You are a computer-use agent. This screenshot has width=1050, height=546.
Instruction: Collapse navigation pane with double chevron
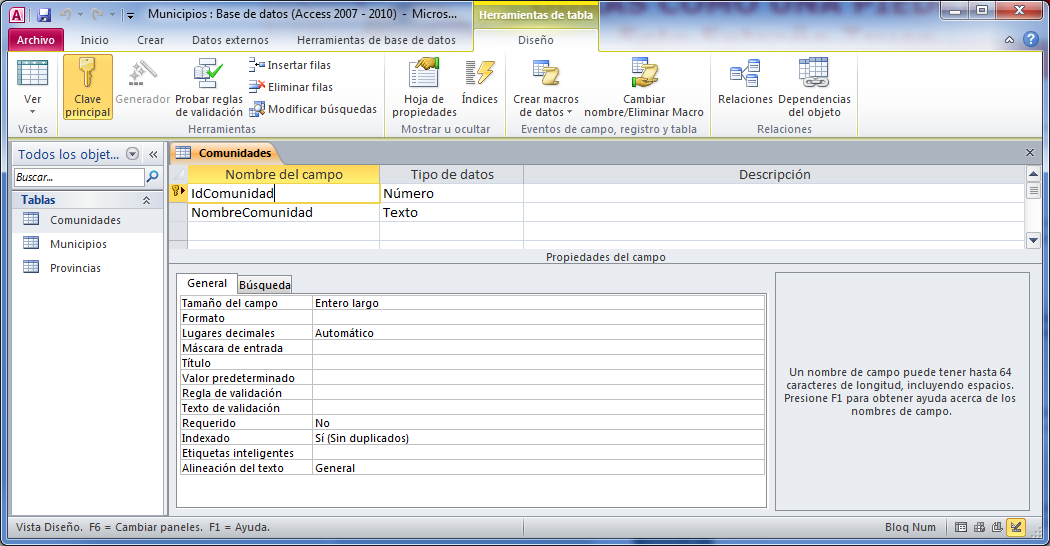click(x=153, y=155)
